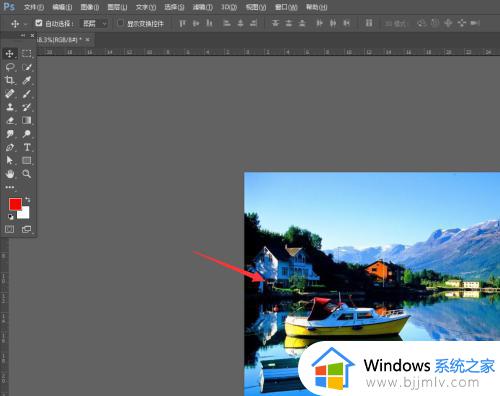Expand the edit toolbar three-dots menu
Screen dimensions: 500x396
[10, 187]
